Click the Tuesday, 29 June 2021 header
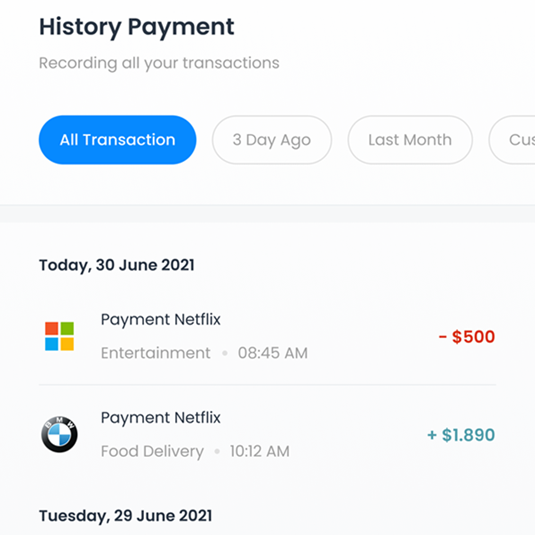This screenshot has height=535, width=535. click(126, 516)
